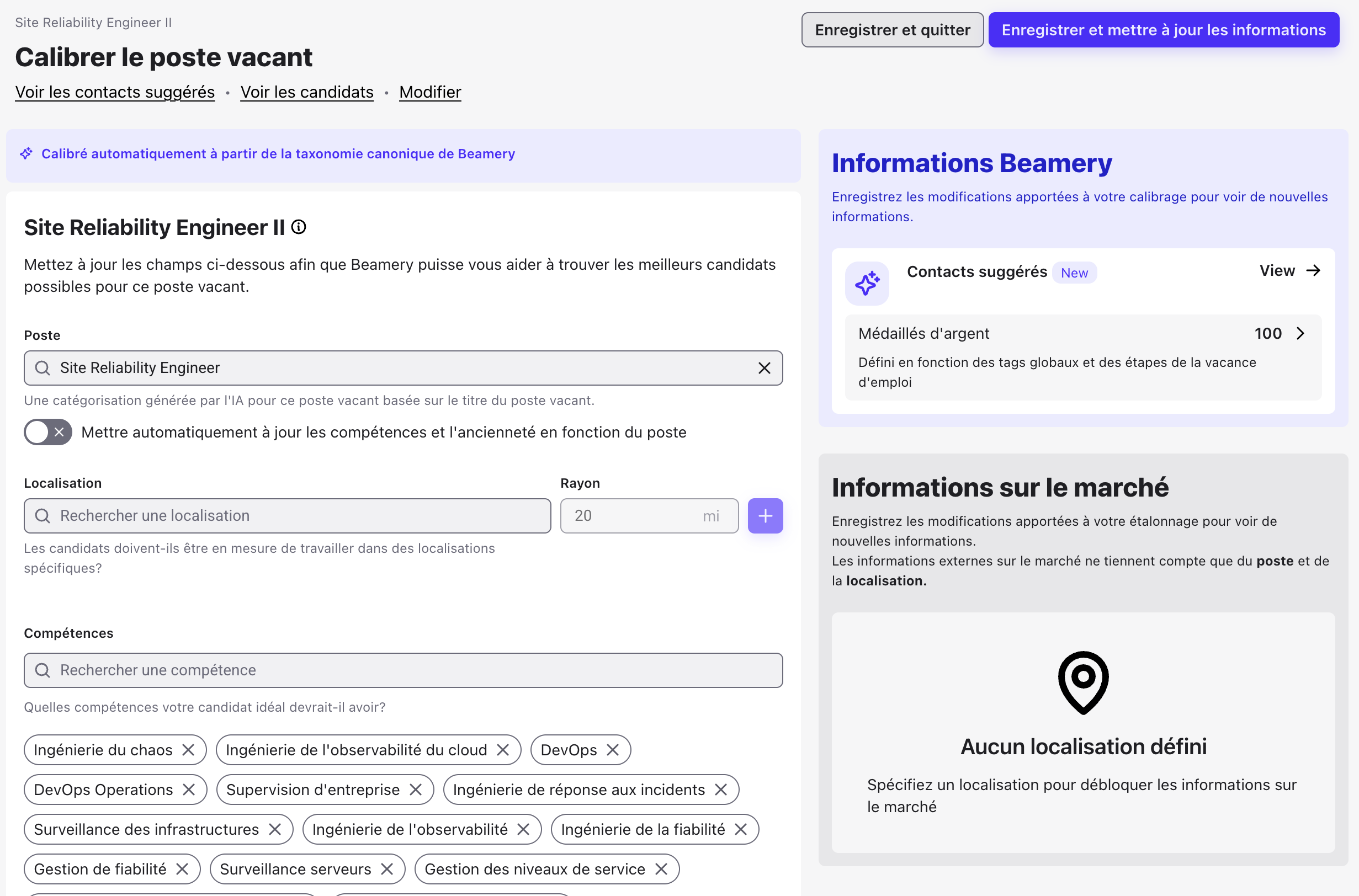Click the View link in Contacts suggérés
Image resolution: width=1359 pixels, height=896 pixels.
click(x=1277, y=271)
